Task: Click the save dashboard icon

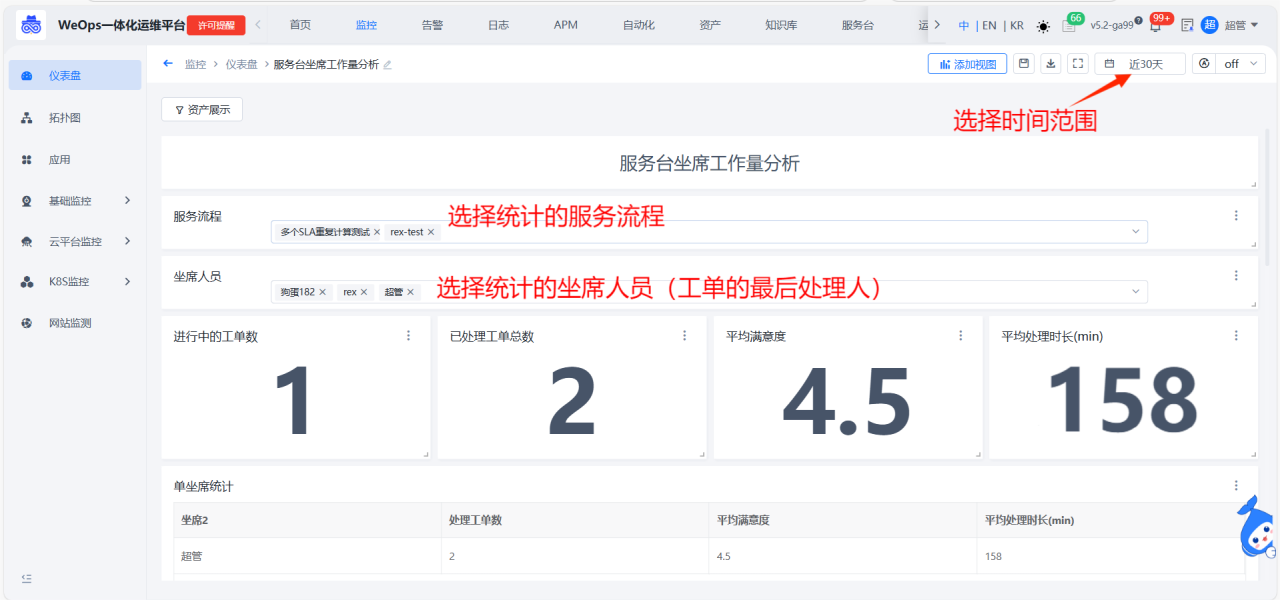Action: 1024,64
